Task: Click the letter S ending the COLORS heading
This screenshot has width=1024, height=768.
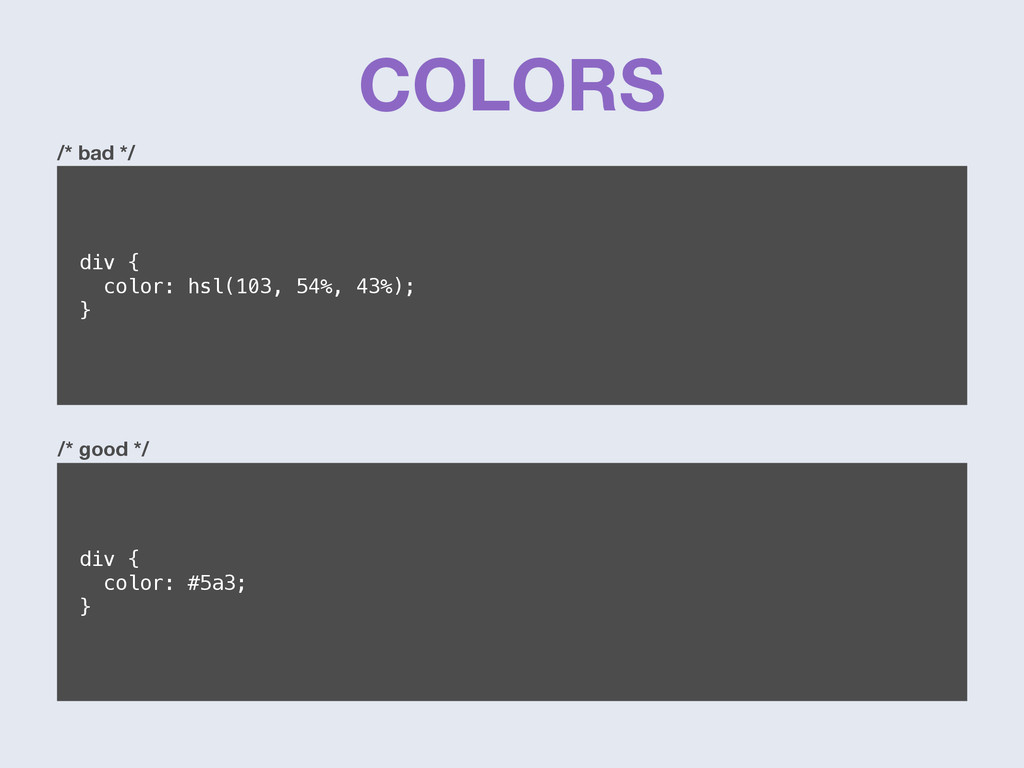Action: point(641,85)
